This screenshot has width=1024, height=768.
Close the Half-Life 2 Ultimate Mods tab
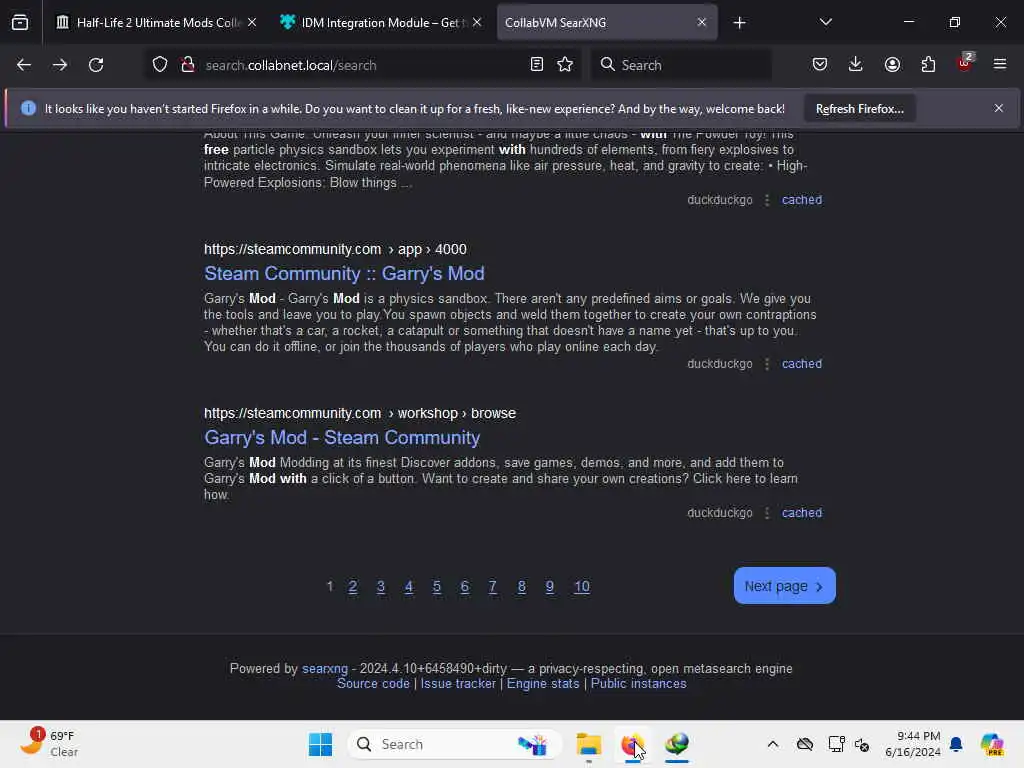pos(252,22)
